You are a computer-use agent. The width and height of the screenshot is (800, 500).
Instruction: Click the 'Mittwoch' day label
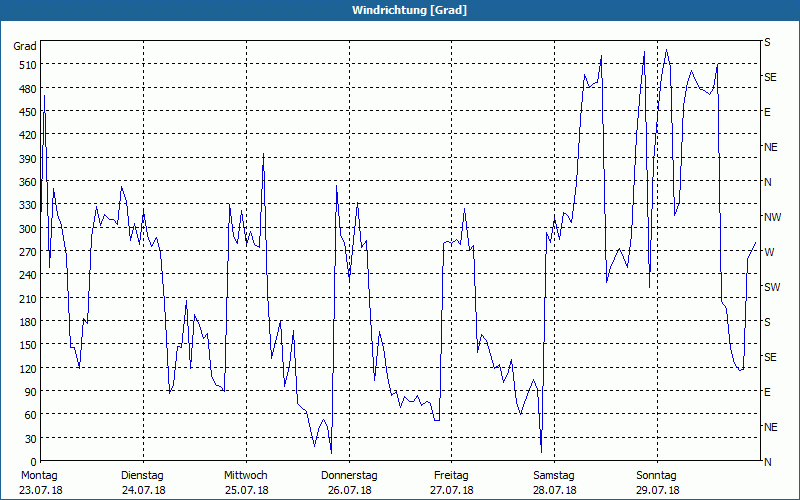[x=246, y=476]
